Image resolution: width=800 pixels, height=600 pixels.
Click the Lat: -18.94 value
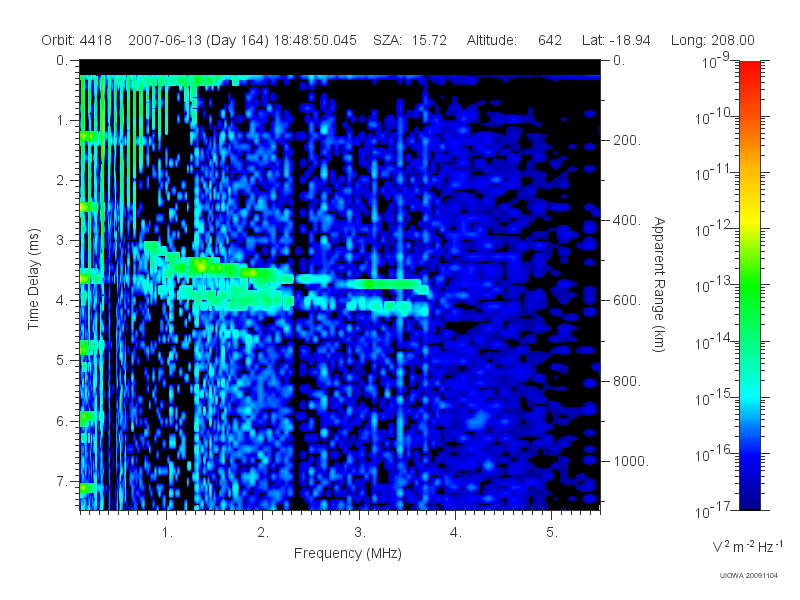click(x=616, y=40)
